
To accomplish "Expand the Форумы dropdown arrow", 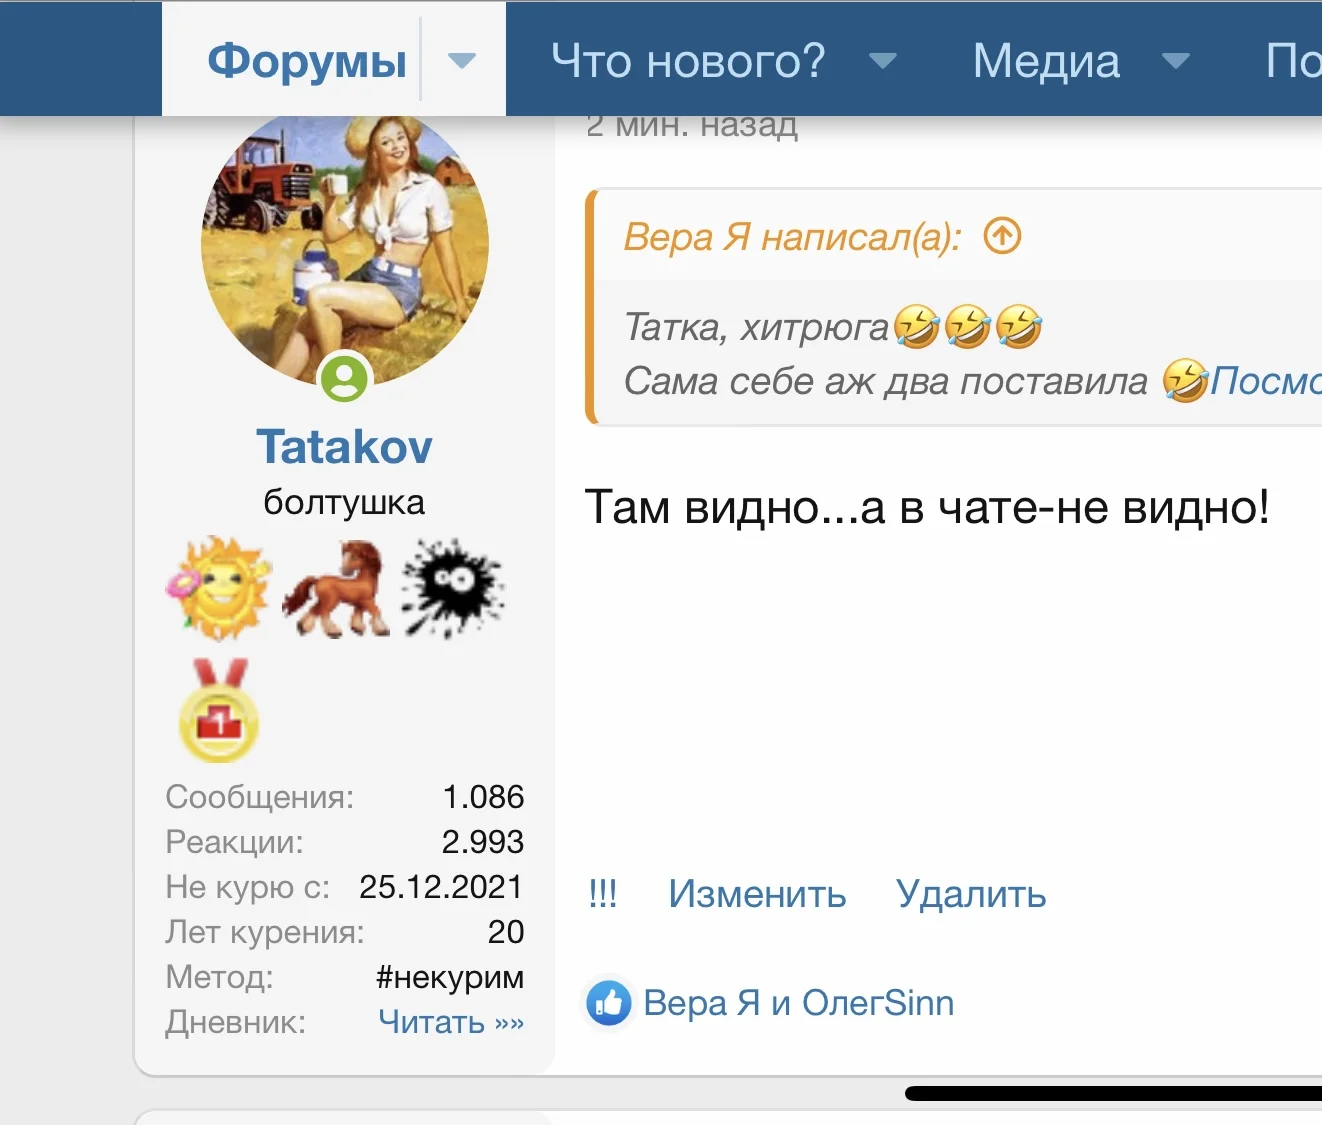I will pos(461,61).
